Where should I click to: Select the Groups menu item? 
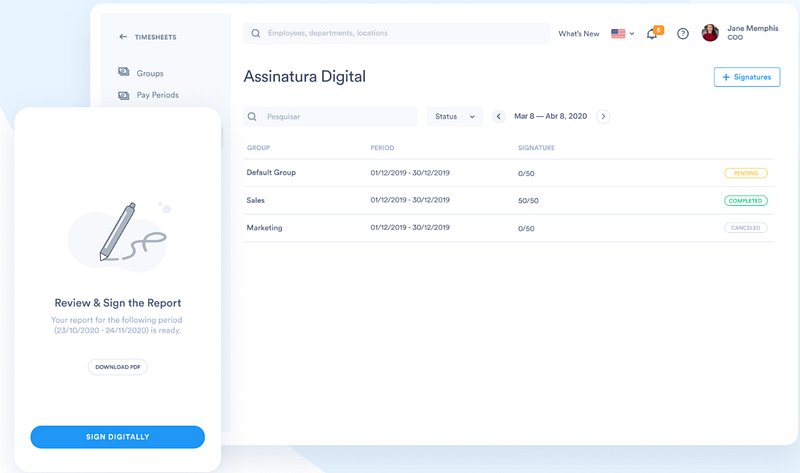(x=150, y=73)
